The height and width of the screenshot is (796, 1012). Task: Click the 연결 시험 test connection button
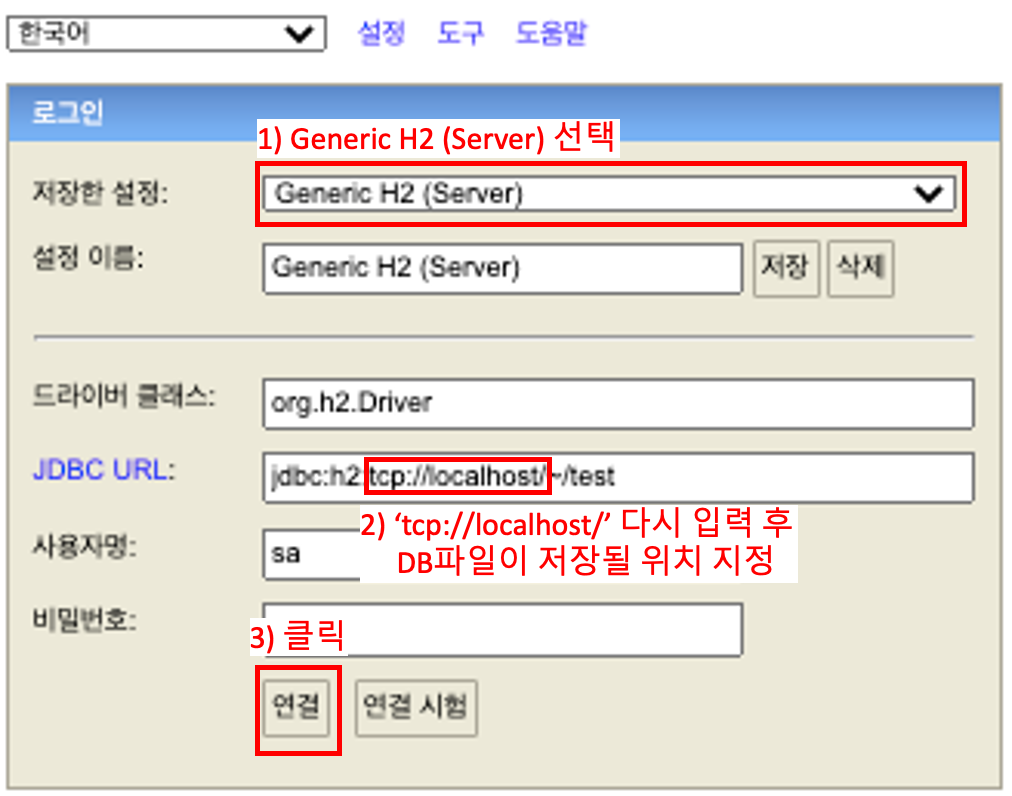click(416, 707)
